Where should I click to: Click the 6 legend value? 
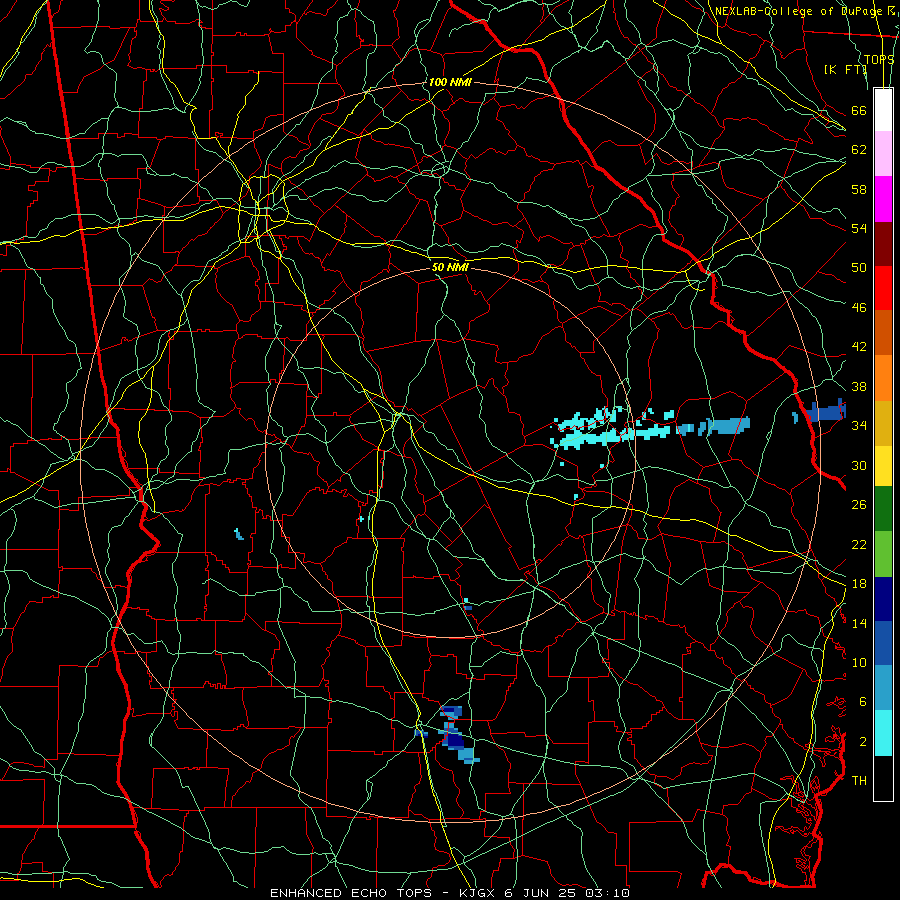(862, 702)
